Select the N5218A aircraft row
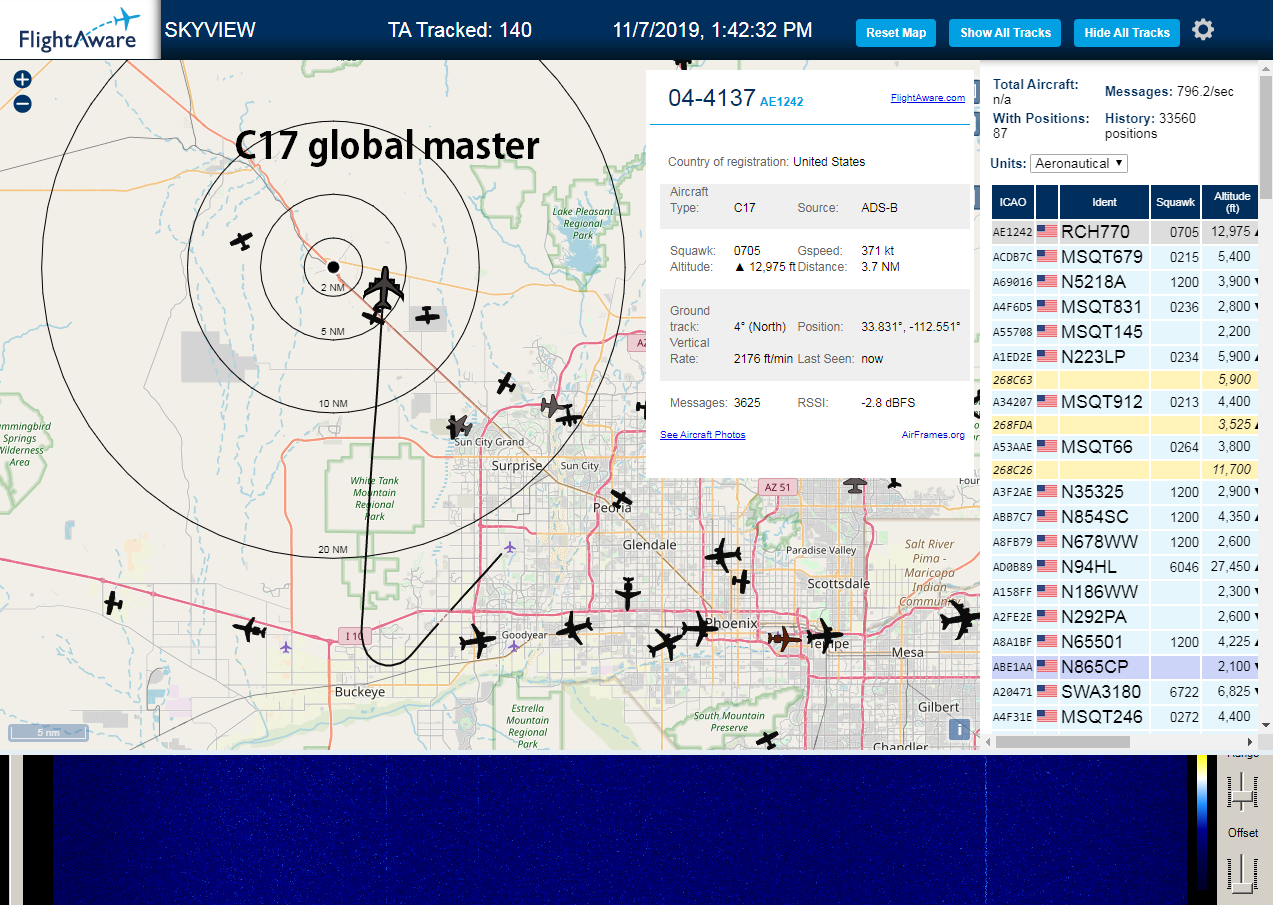This screenshot has width=1273, height=905. click(x=1126, y=282)
